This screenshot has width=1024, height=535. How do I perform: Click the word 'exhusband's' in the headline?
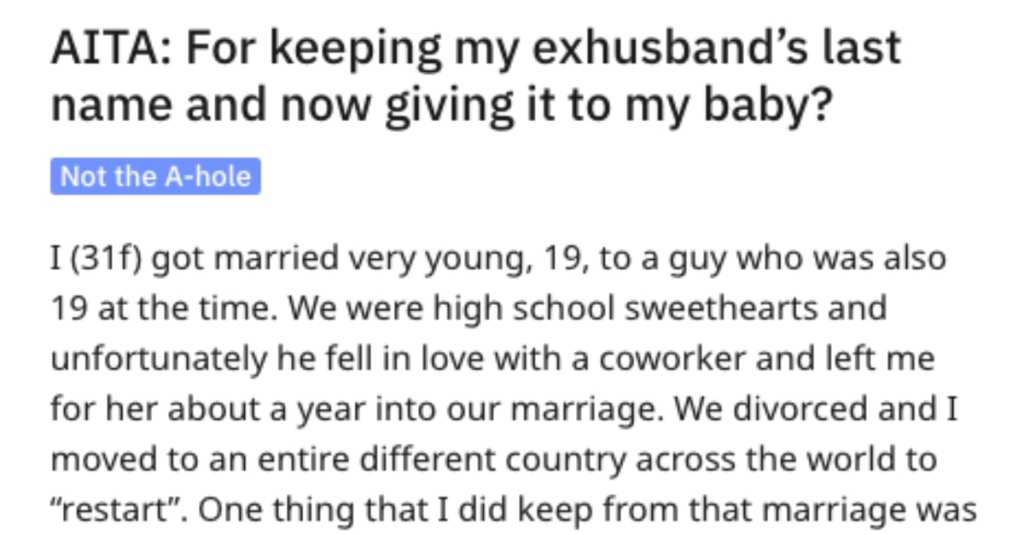(671, 48)
